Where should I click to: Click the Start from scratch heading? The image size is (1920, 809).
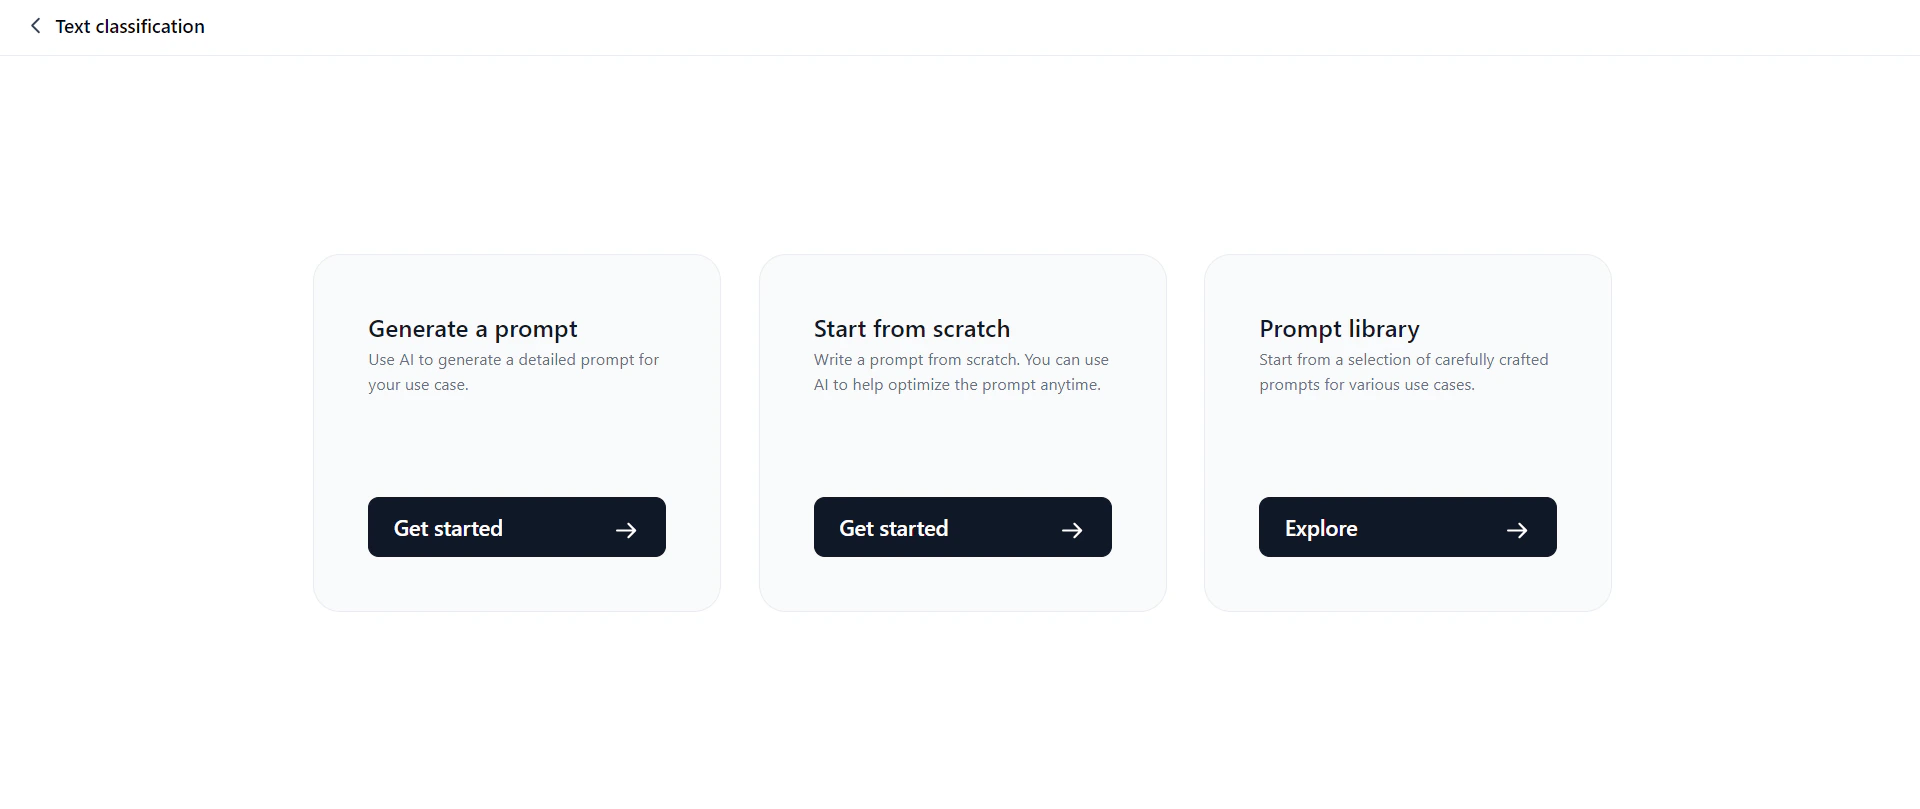[x=911, y=328]
